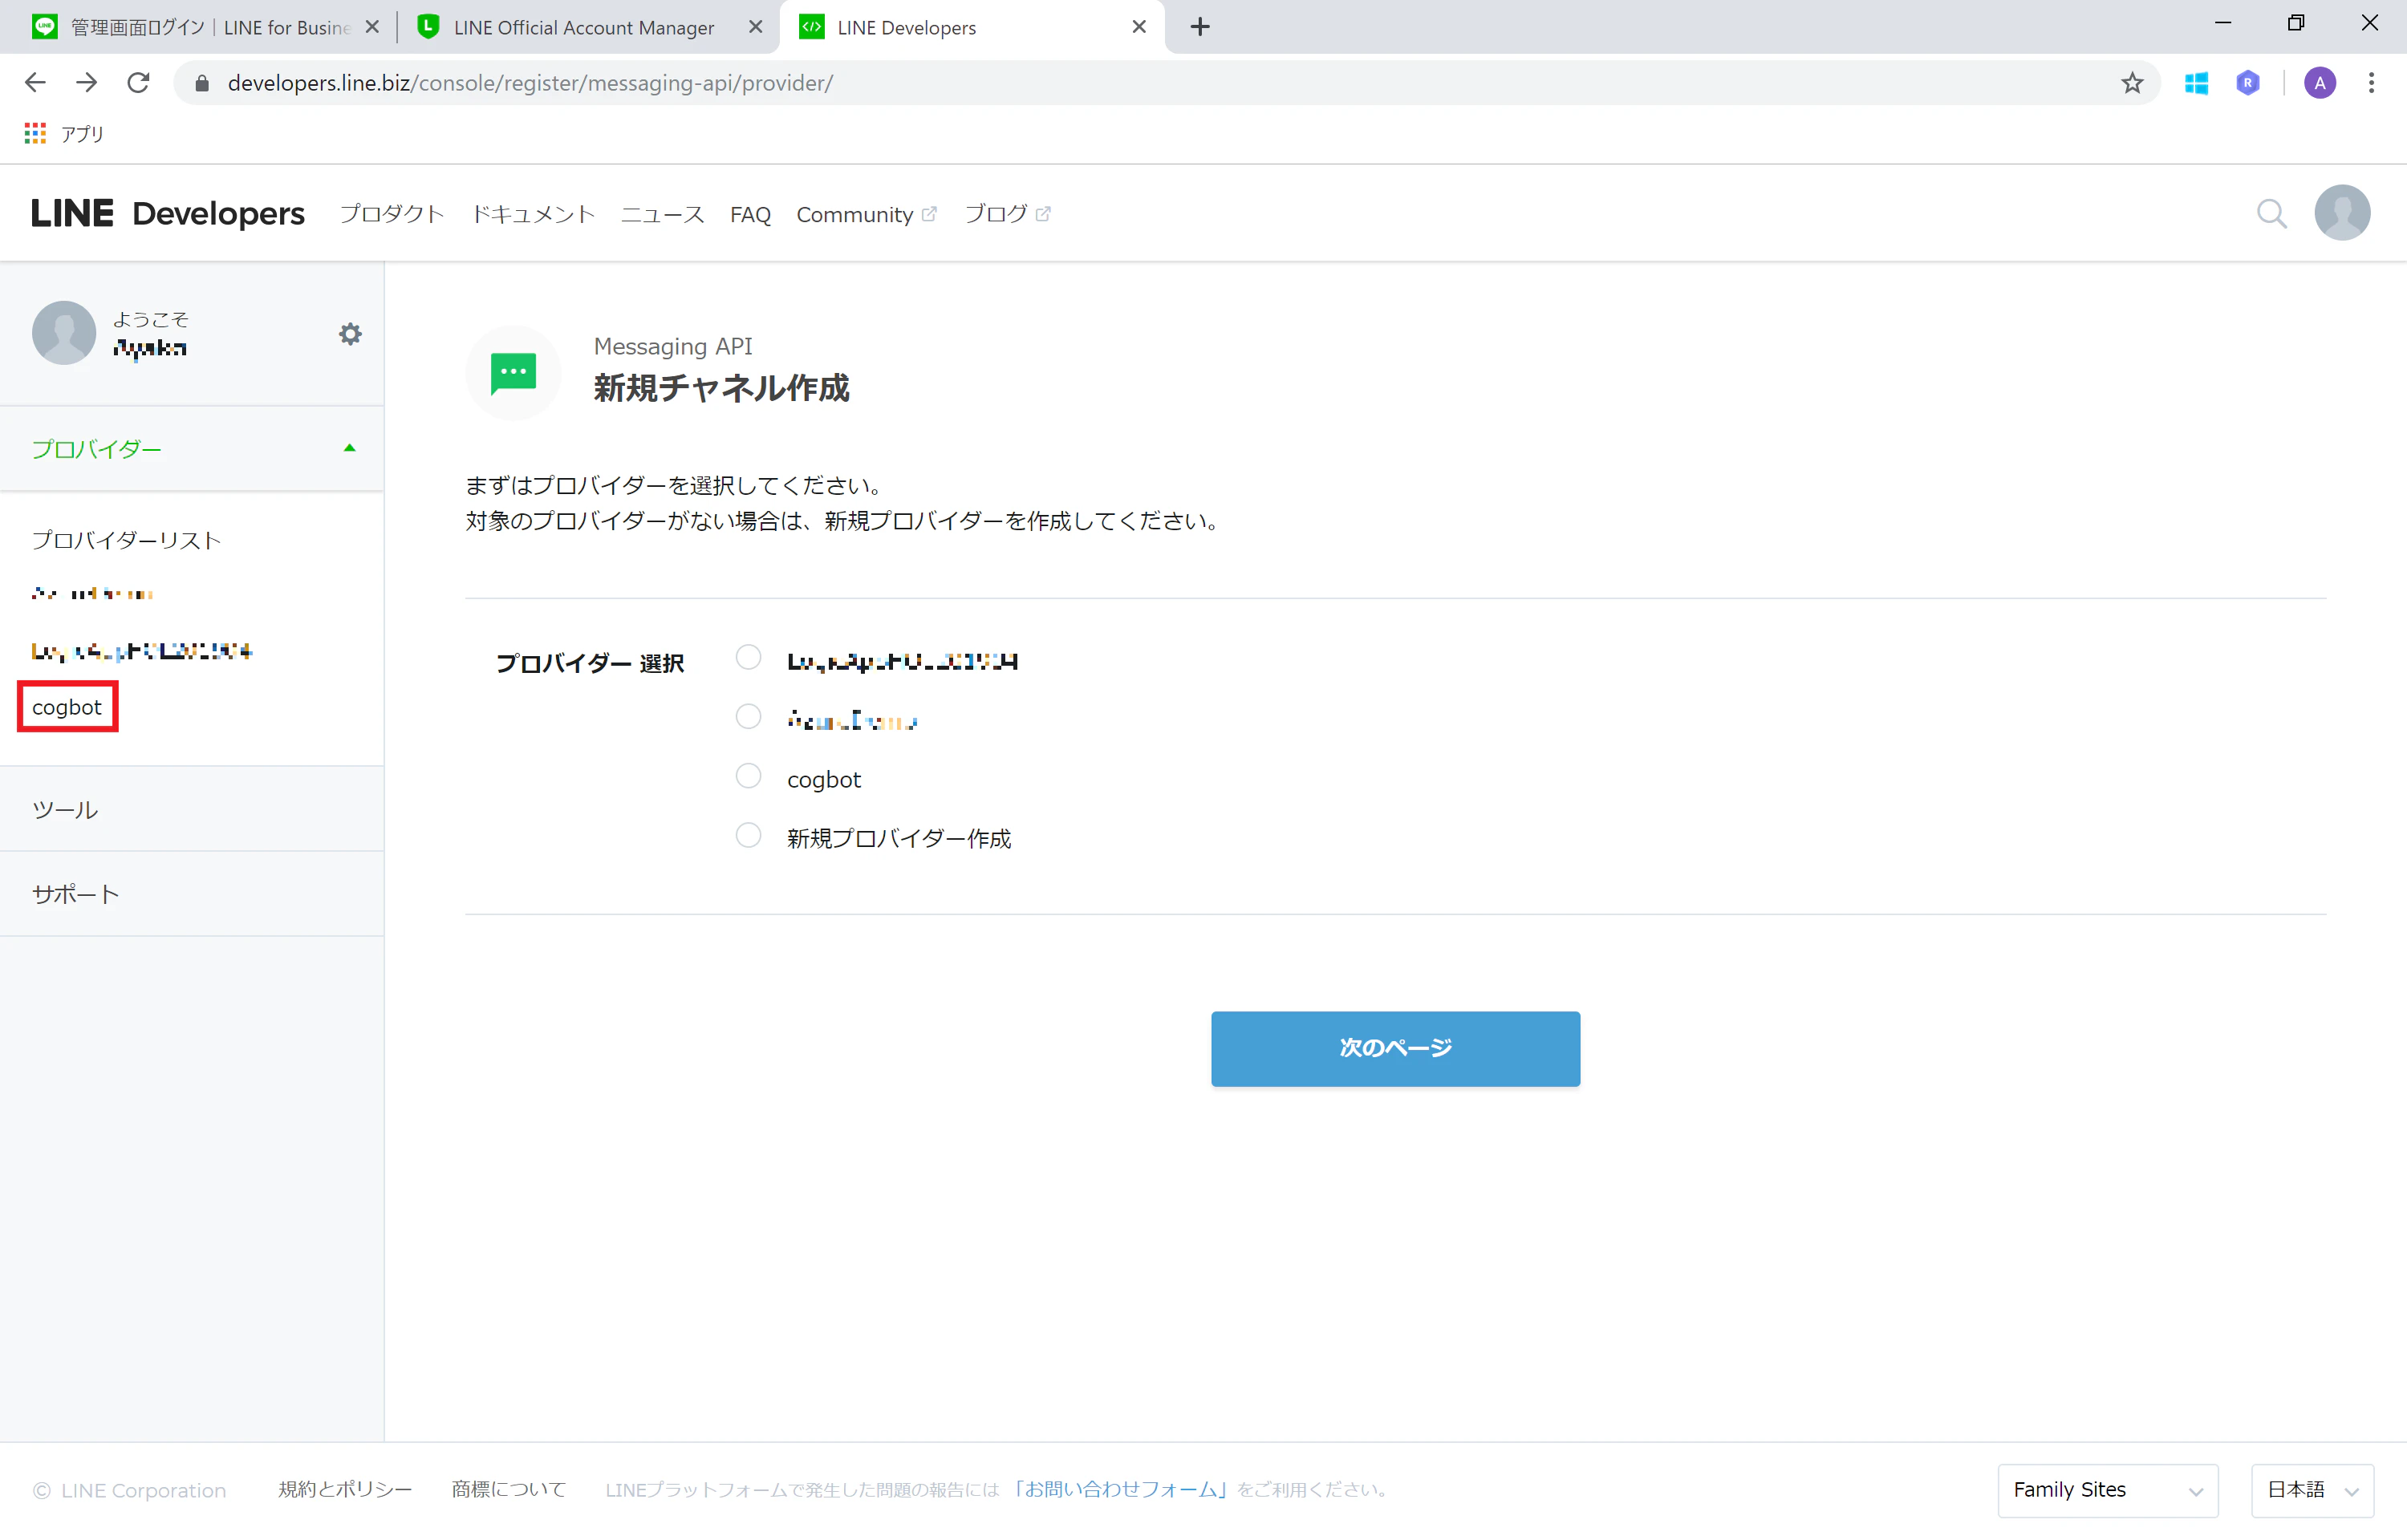The image size is (2407, 1540).
Task: Select the 新規プロバイダー作成 radio button
Action: 748,835
